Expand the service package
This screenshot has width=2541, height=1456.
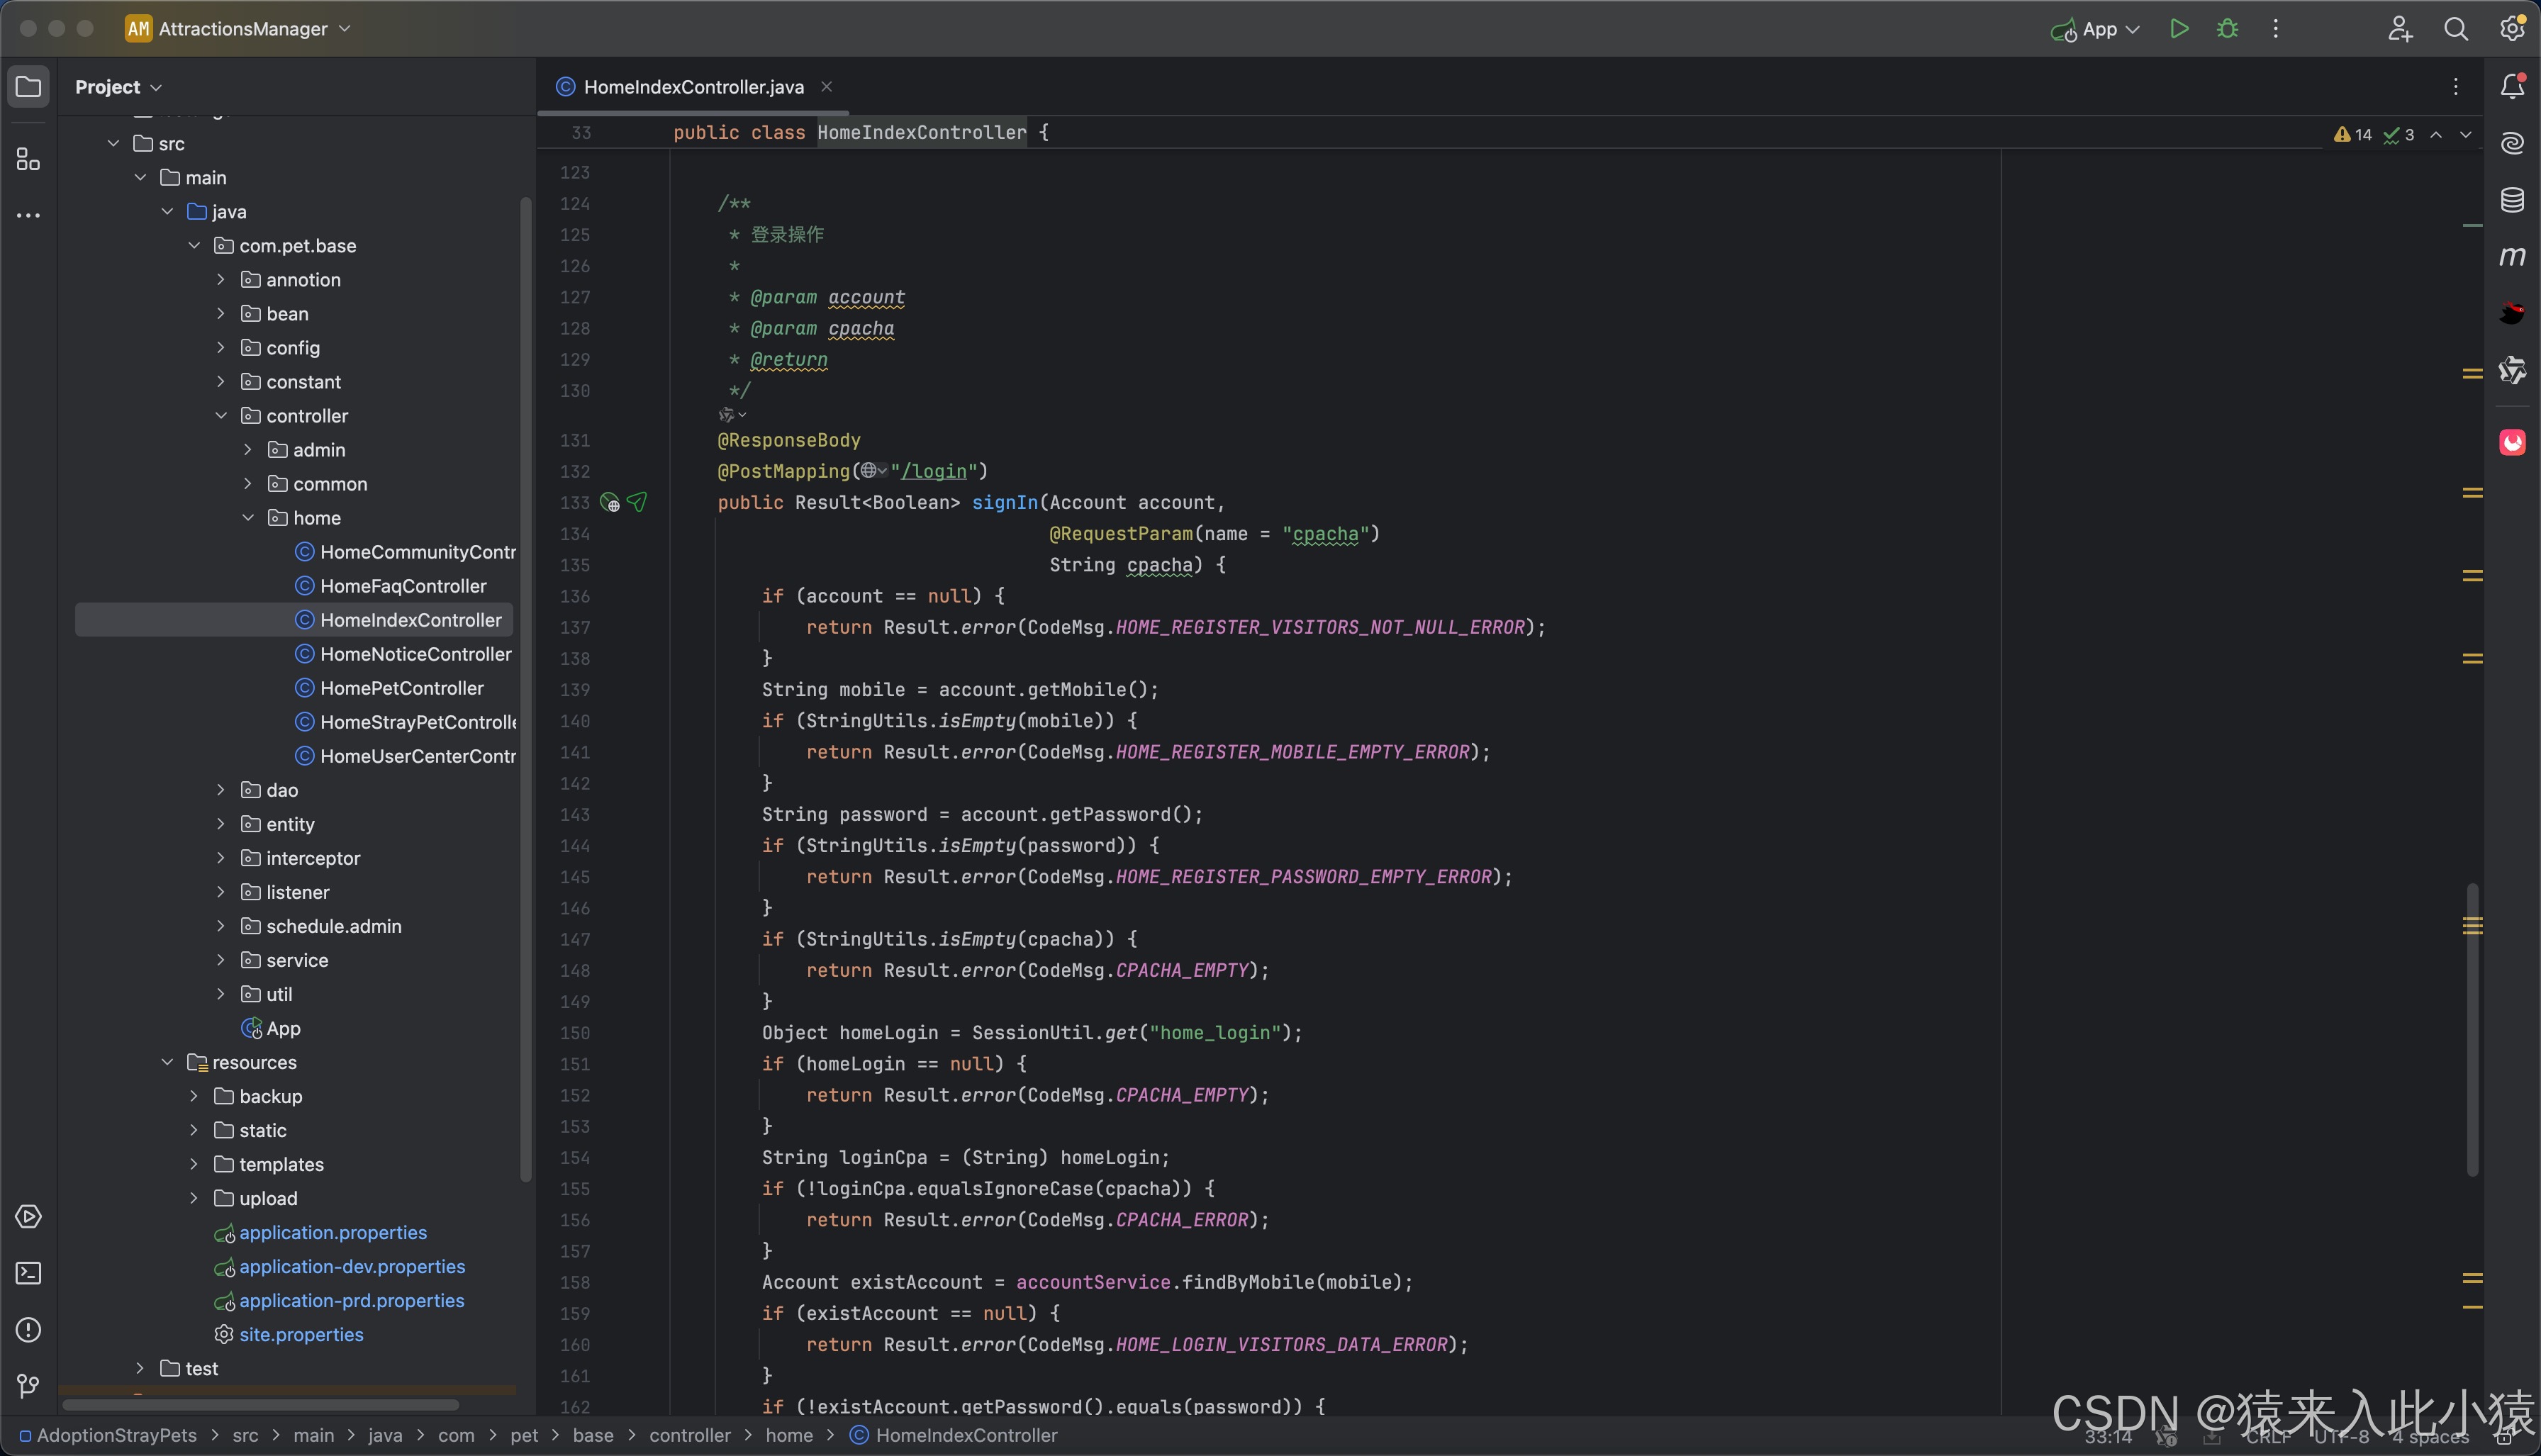(221, 960)
